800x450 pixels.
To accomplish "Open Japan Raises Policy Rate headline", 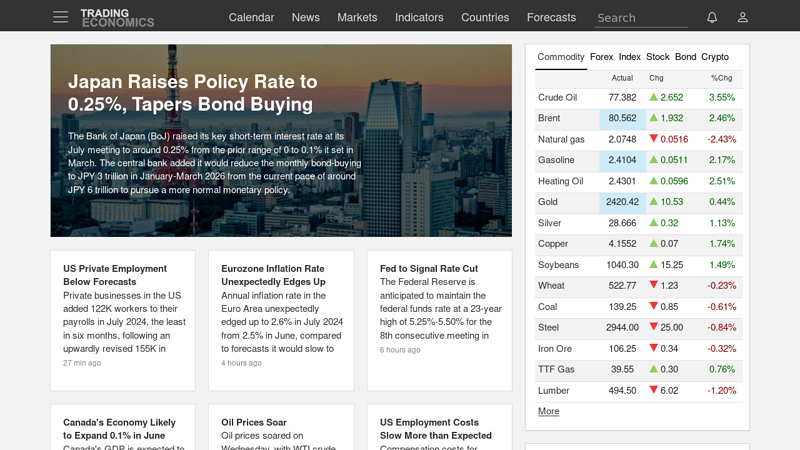I will [x=192, y=93].
